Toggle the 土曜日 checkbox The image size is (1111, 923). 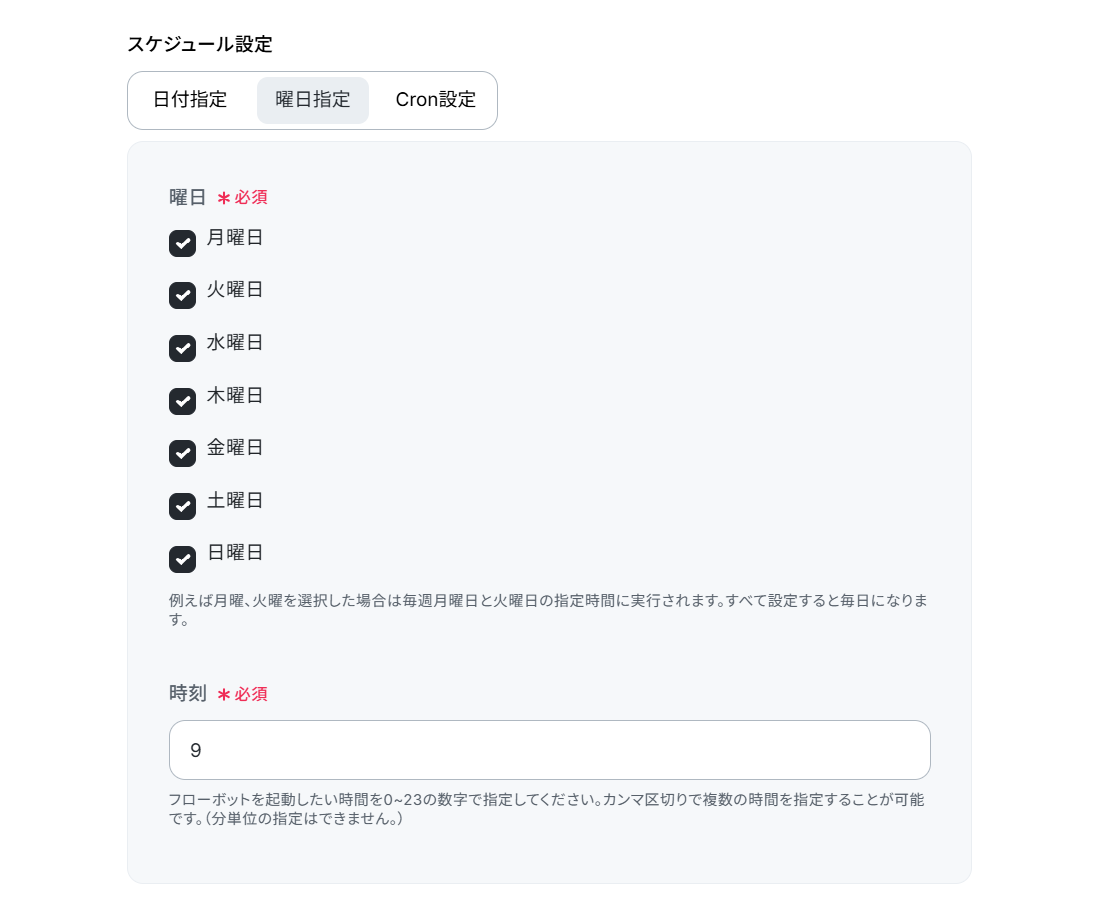point(182,506)
